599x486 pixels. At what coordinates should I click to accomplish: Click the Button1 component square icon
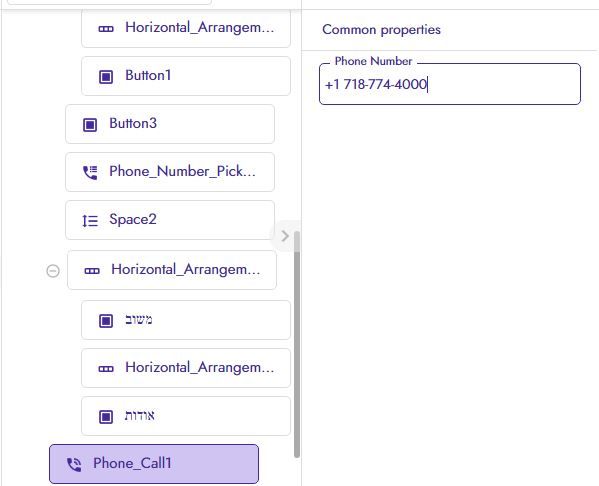click(x=106, y=76)
